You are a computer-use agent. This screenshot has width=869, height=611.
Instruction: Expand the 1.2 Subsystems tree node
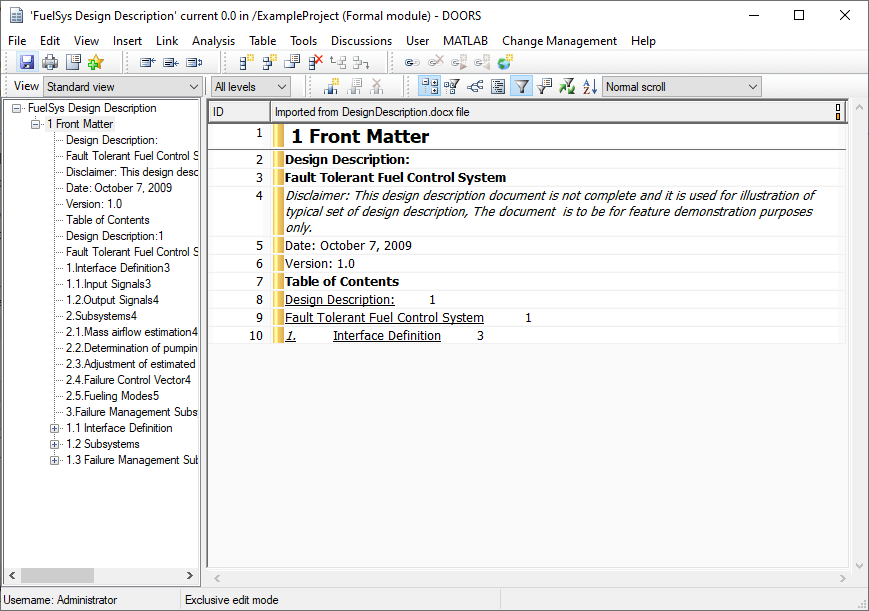pyautogui.click(x=55, y=444)
